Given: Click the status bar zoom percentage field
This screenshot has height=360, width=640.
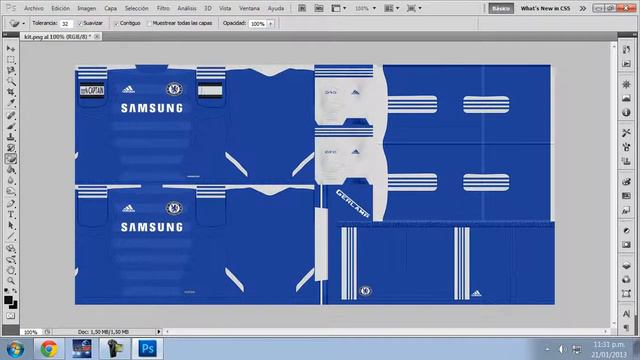Looking at the screenshot, I should coord(31,332).
